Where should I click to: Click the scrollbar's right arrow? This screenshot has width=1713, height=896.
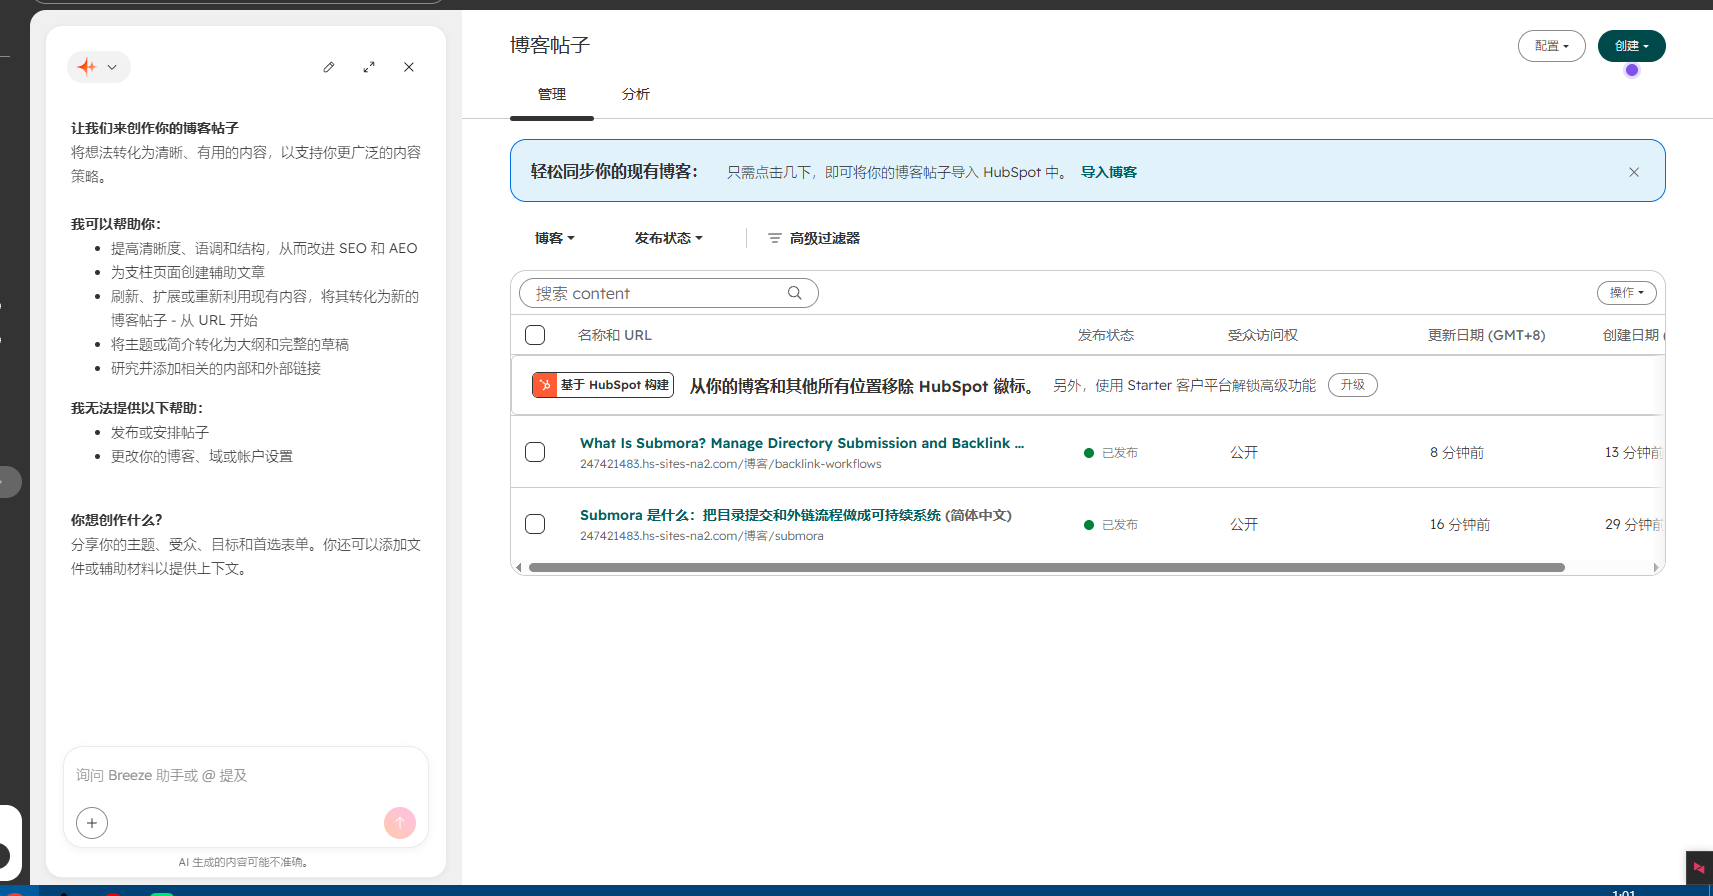(1657, 567)
